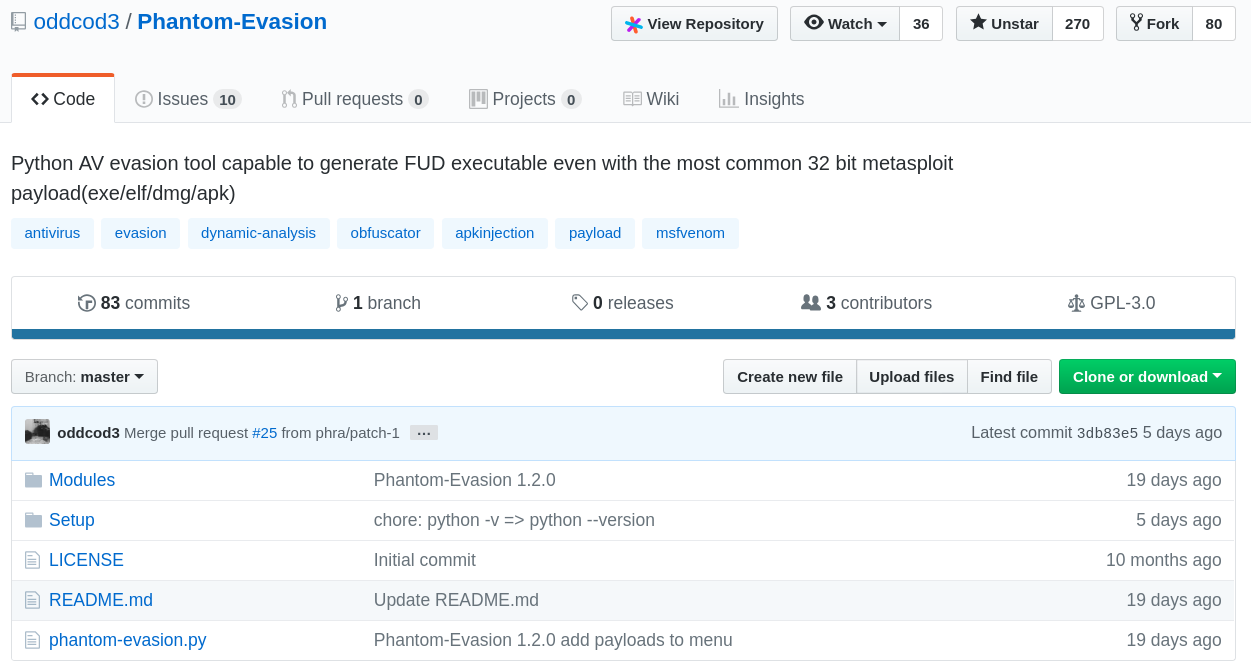Open the watchers count 36
1251x669 pixels.
[921, 24]
